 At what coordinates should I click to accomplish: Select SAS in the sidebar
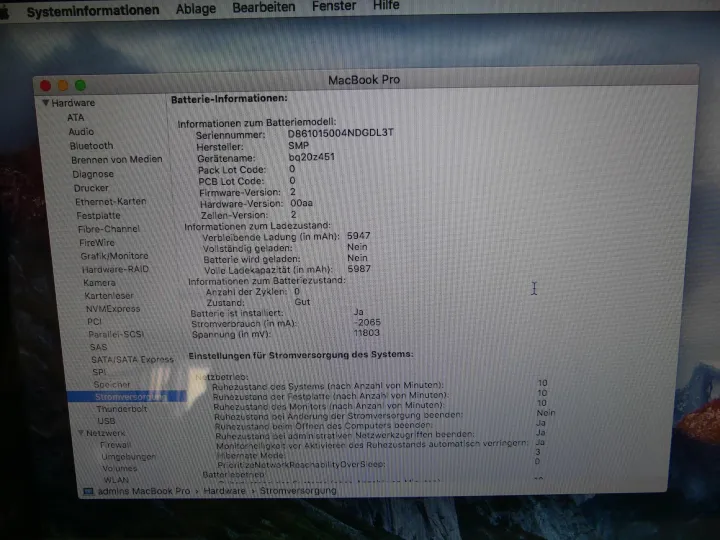(98, 347)
